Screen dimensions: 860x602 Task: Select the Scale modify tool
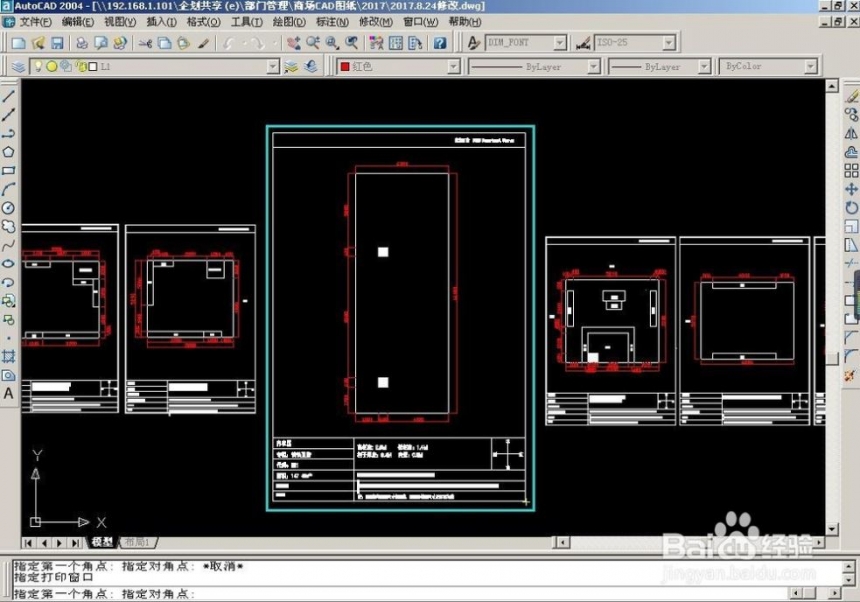coord(851,226)
